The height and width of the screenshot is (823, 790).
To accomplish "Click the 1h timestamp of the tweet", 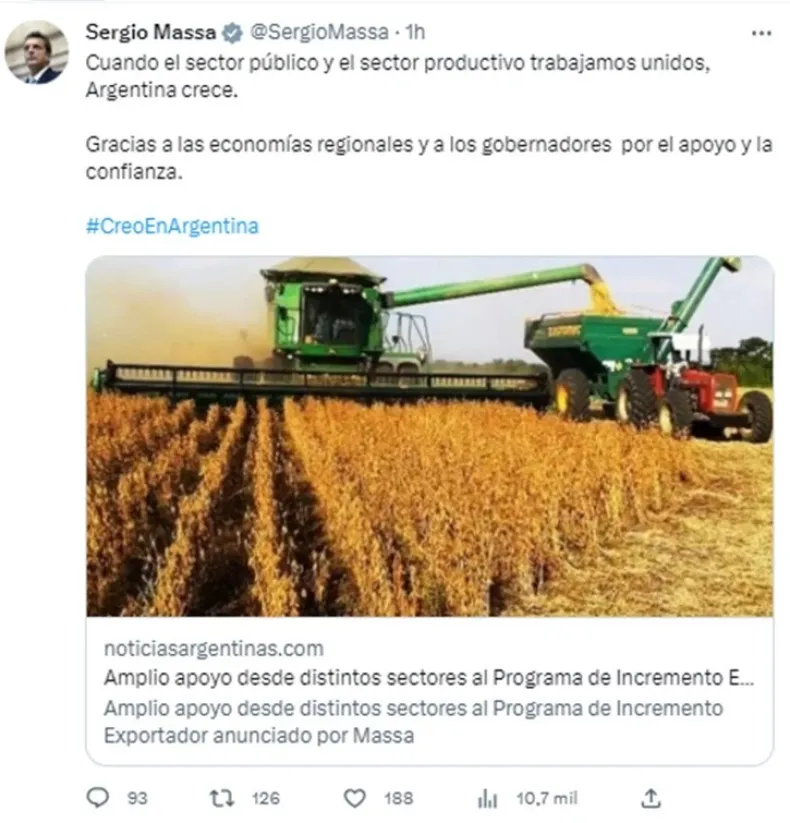I will 415,33.
